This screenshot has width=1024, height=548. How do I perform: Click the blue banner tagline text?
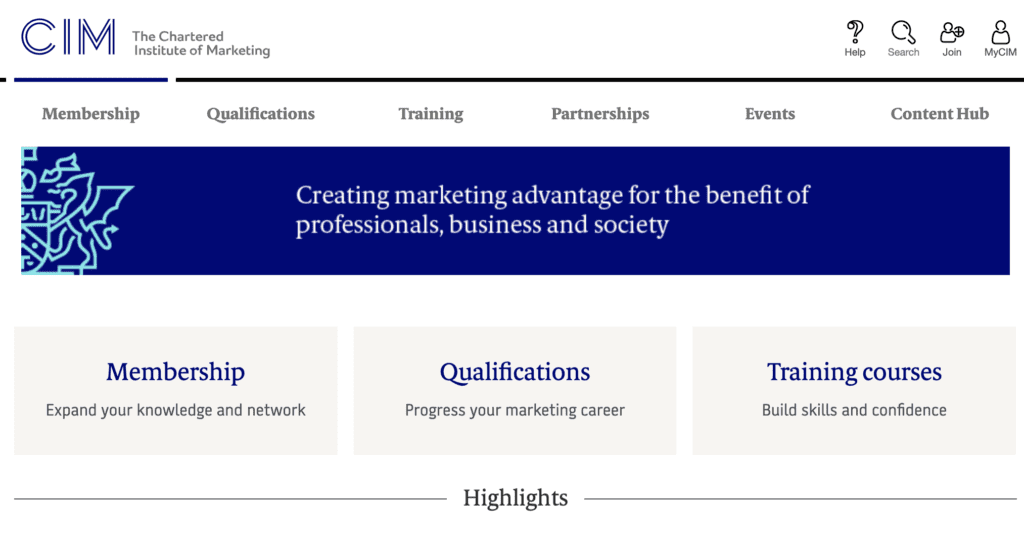[552, 210]
